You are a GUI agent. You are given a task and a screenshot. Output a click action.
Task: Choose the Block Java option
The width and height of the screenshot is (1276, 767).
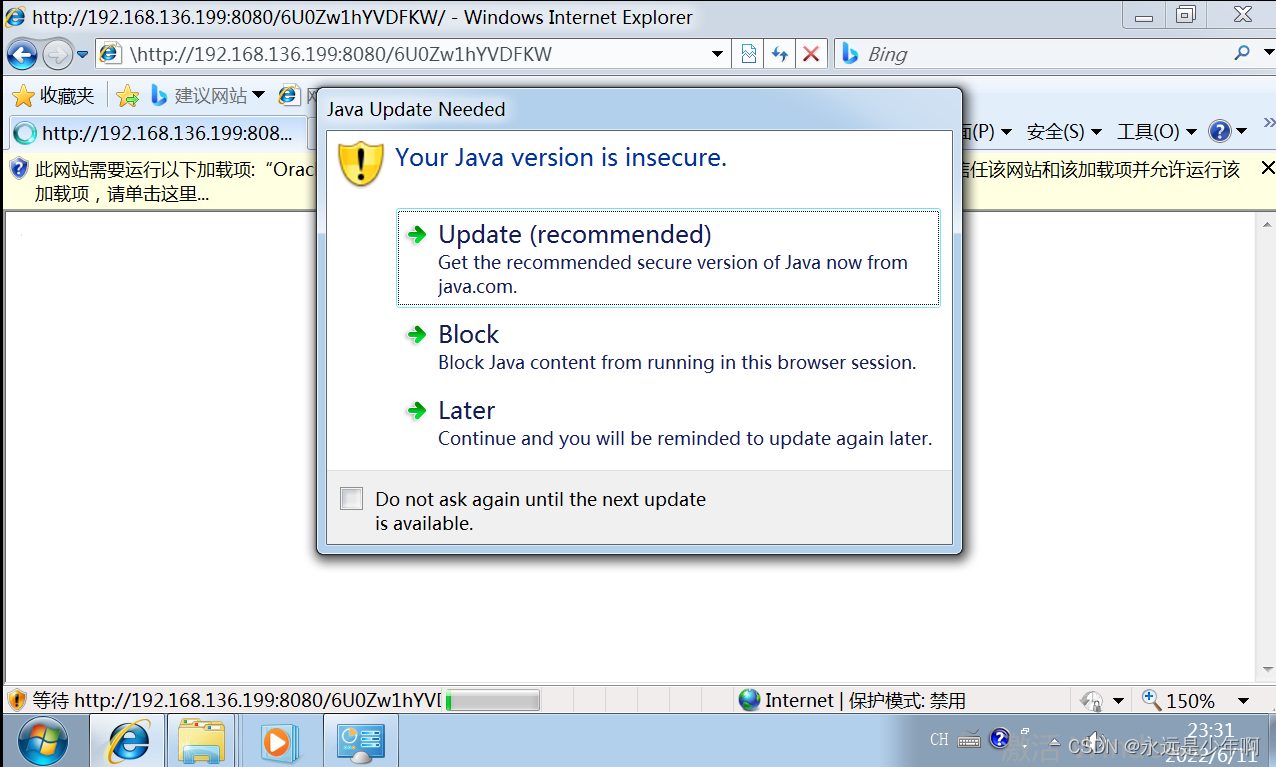(668, 347)
